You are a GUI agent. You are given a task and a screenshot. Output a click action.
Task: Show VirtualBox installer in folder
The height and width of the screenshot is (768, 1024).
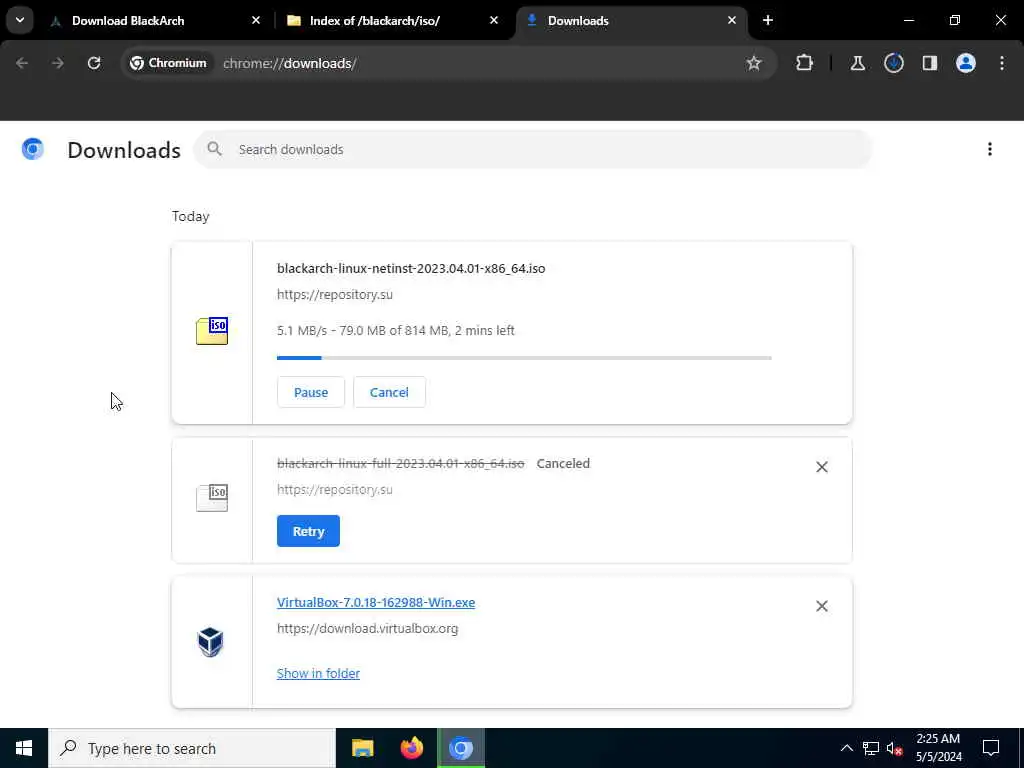click(x=318, y=673)
